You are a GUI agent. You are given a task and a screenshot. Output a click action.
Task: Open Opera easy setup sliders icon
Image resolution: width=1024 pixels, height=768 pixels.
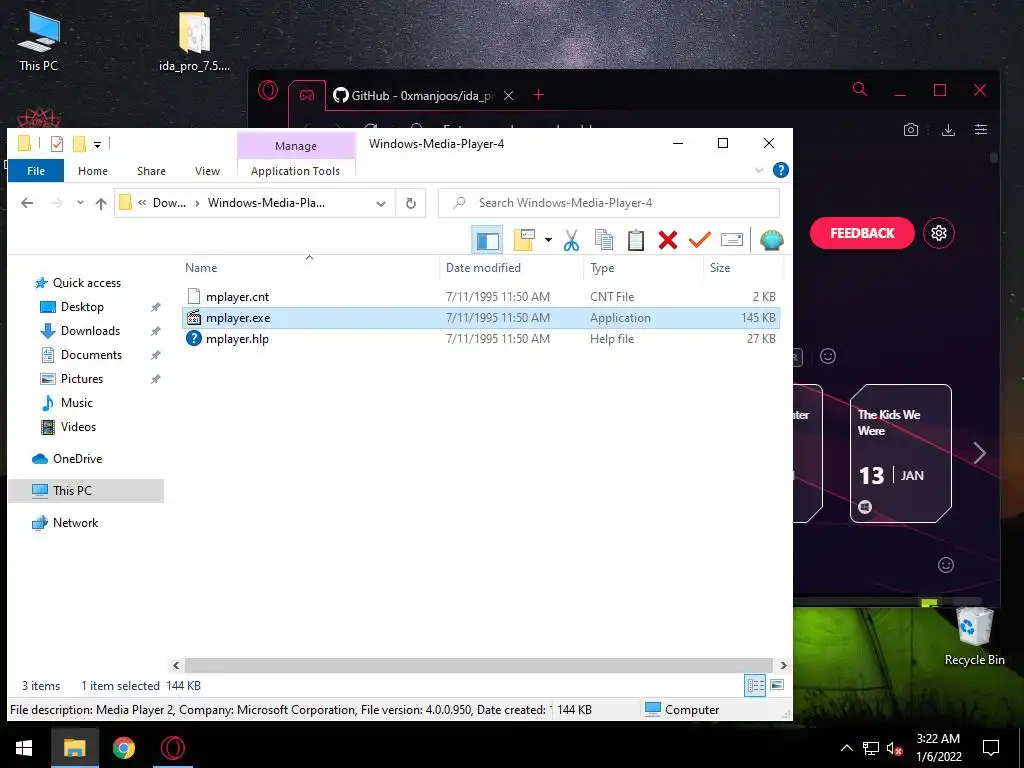980,130
